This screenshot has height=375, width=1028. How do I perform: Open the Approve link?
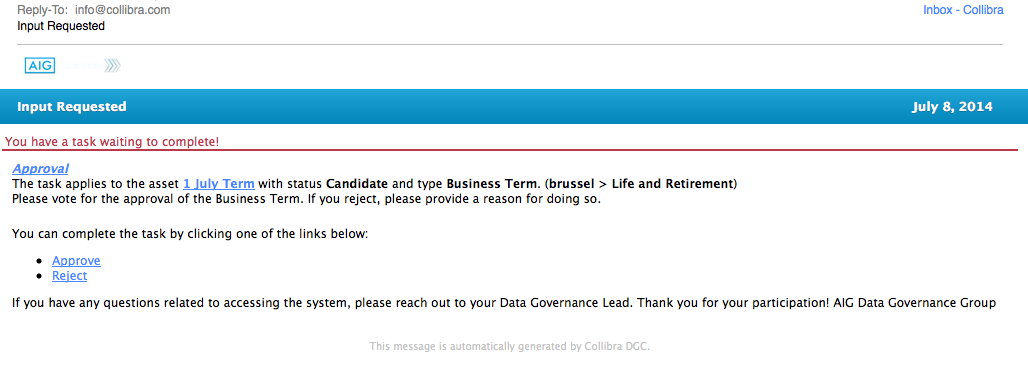[x=76, y=261]
